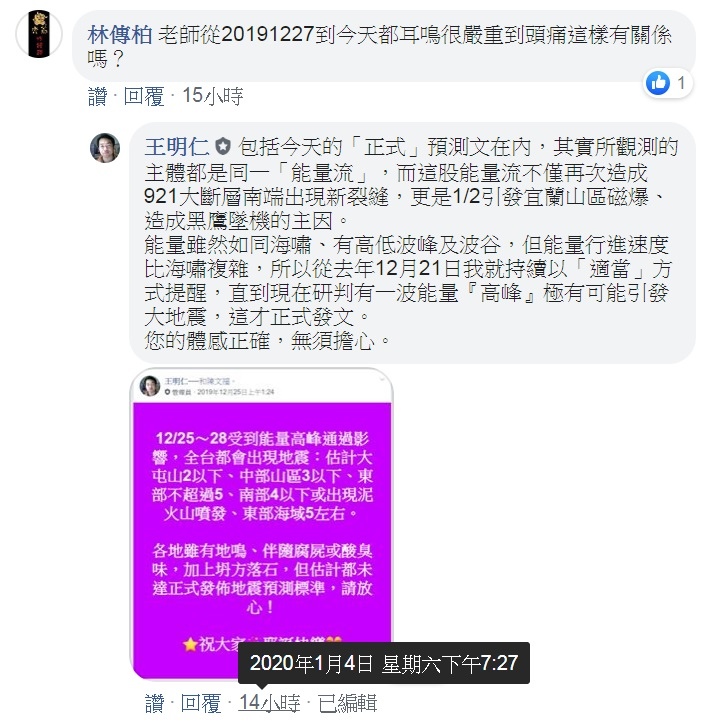This screenshot has width=710, height=725.
Task: Click the blue thumbs-up reaction icon
Action: point(657,83)
